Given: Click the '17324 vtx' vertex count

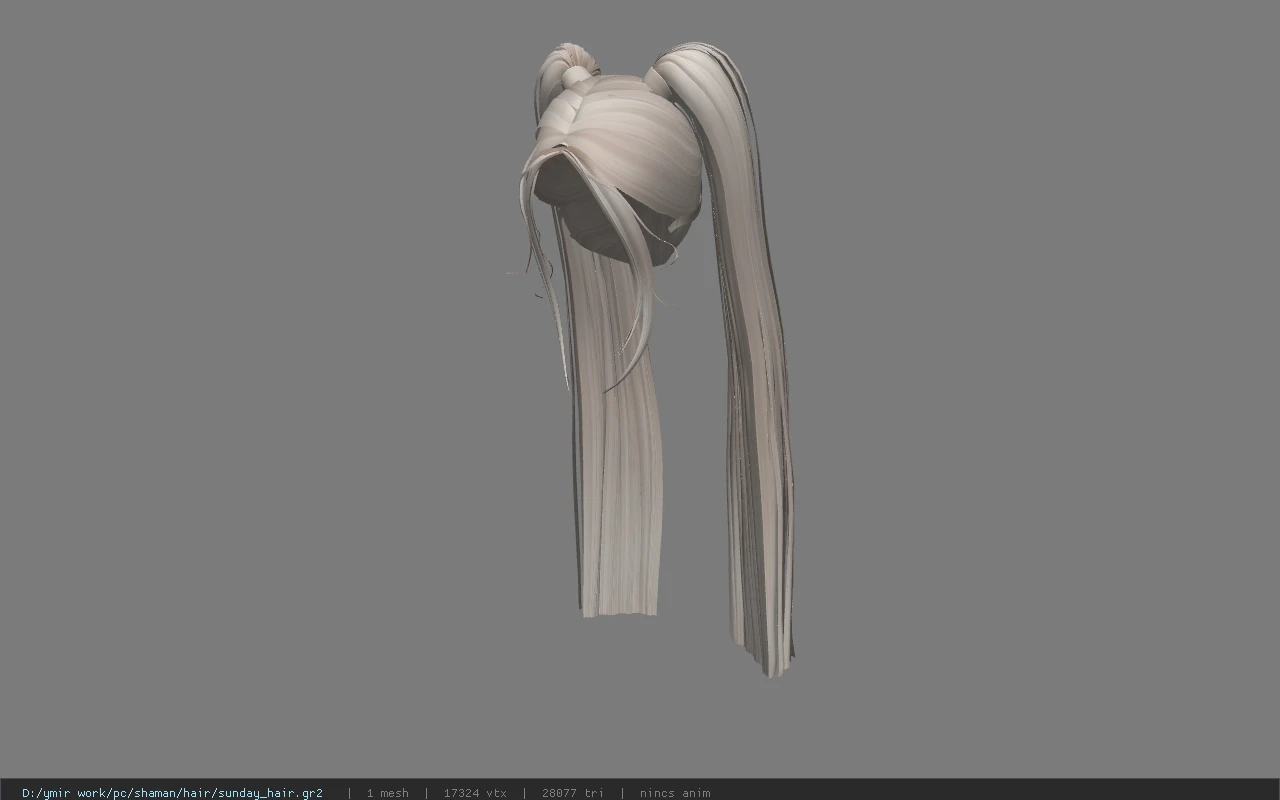Looking at the screenshot, I should click(x=475, y=793).
